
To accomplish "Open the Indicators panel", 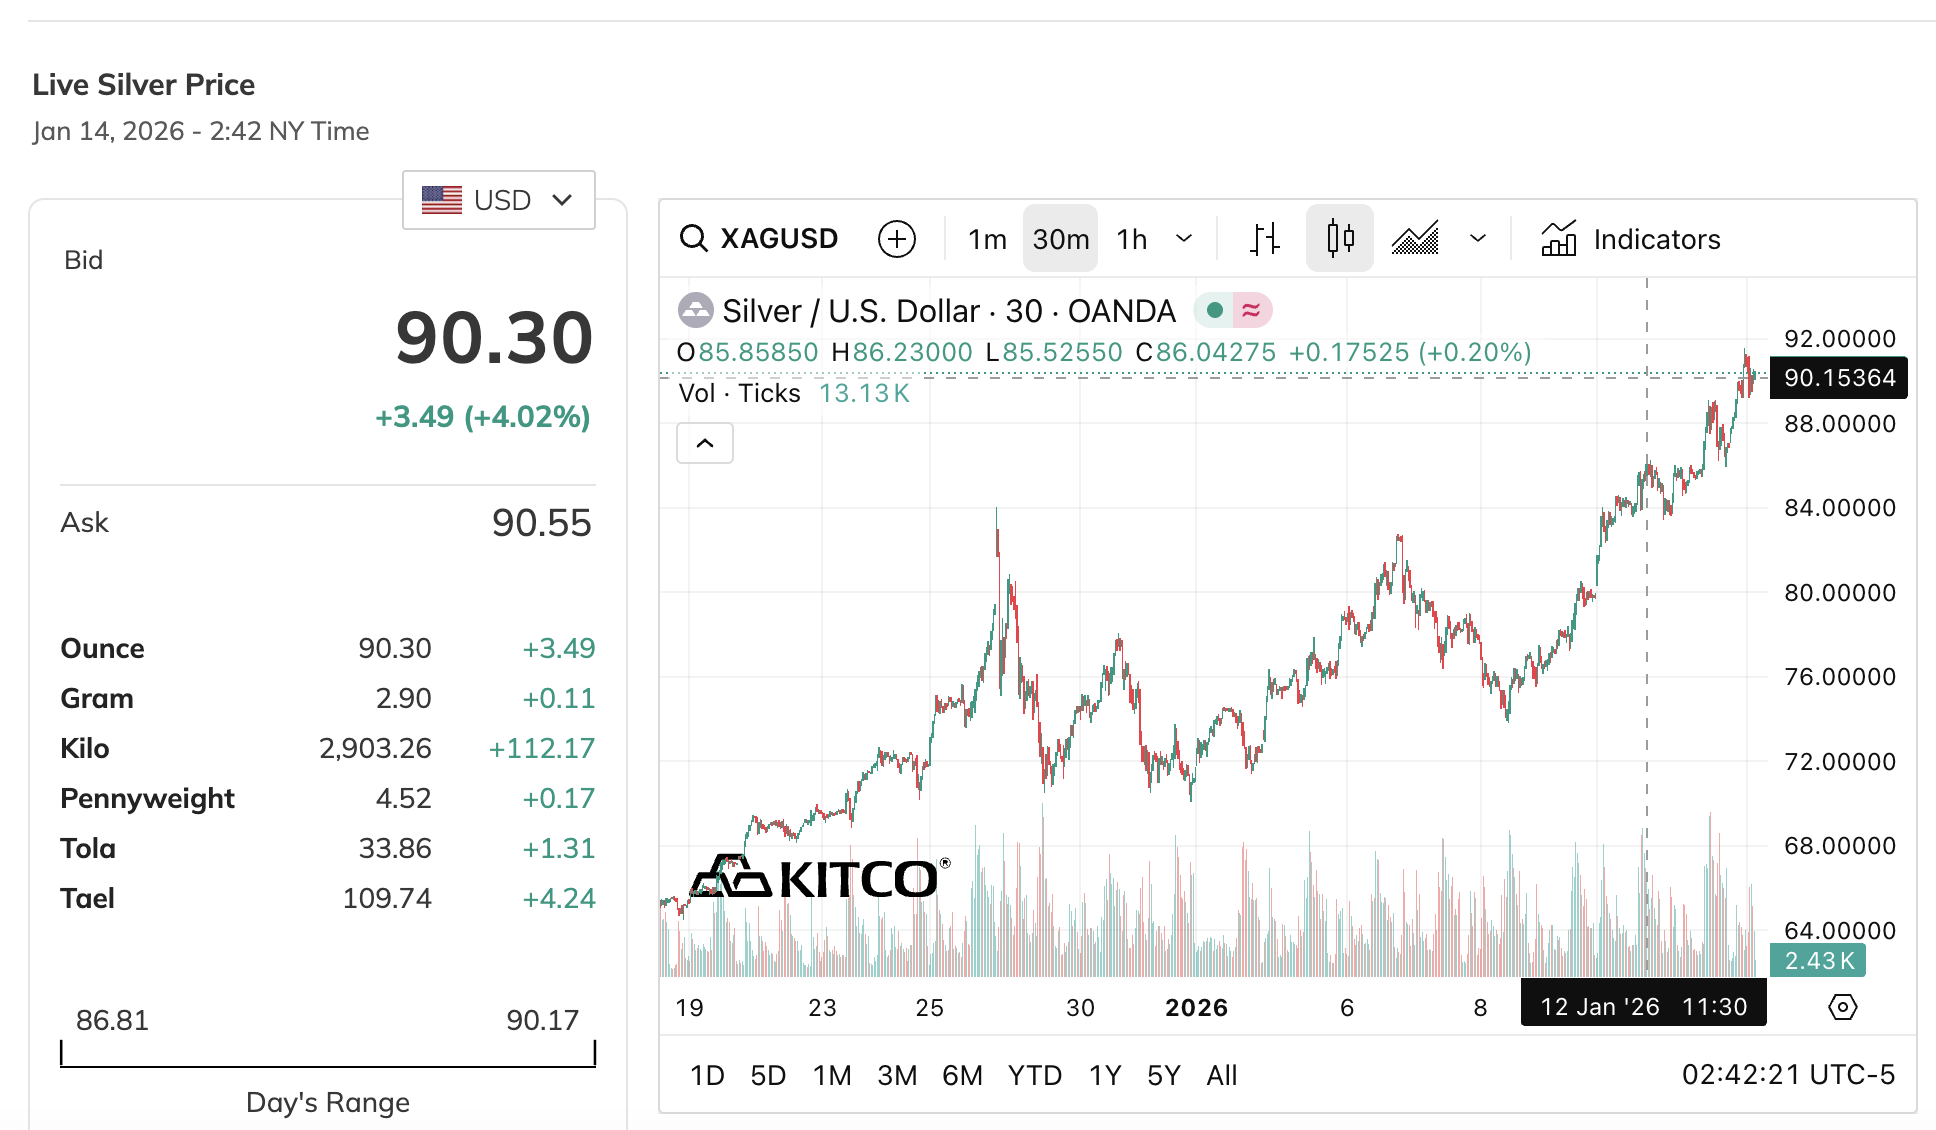I will click(1631, 239).
